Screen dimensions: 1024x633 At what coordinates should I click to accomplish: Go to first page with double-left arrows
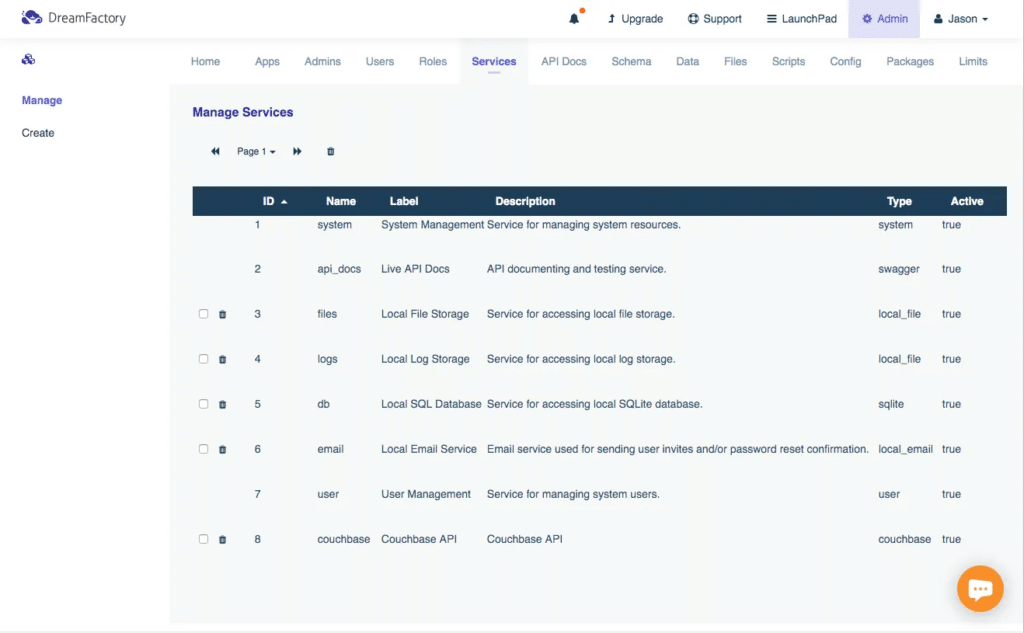coord(214,151)
